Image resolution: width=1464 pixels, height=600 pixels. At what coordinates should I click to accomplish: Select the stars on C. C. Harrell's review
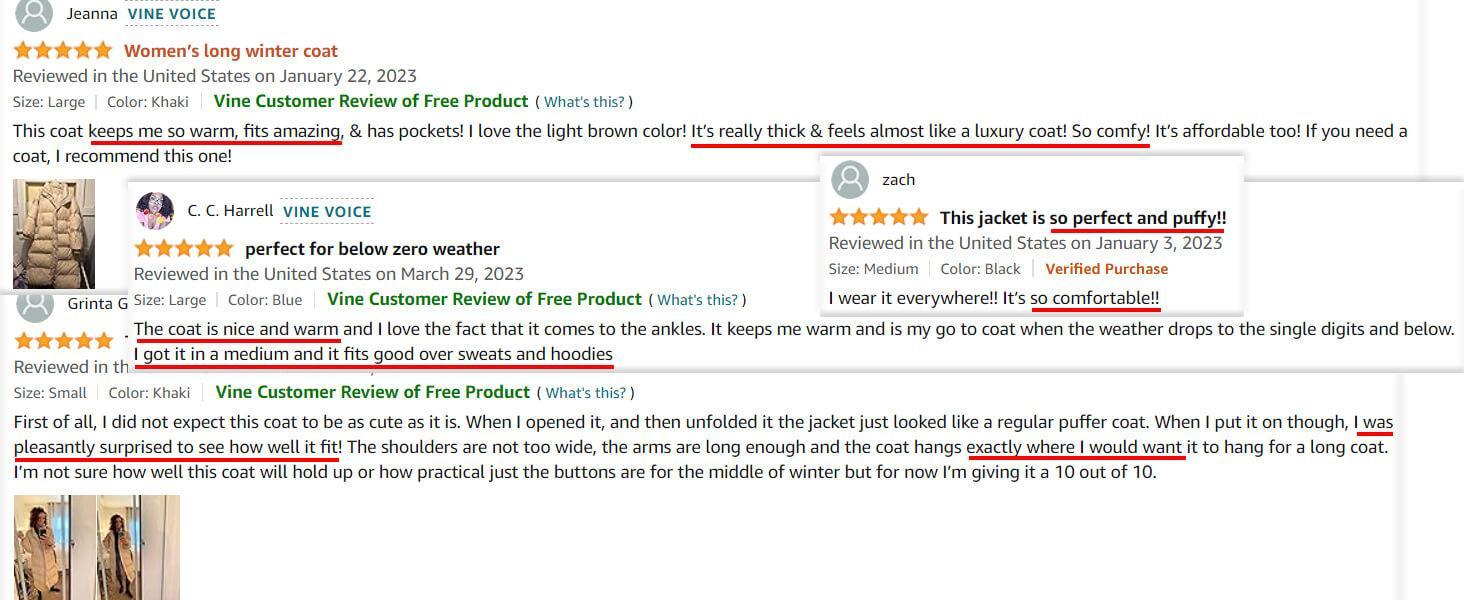[x=183, y=247]
